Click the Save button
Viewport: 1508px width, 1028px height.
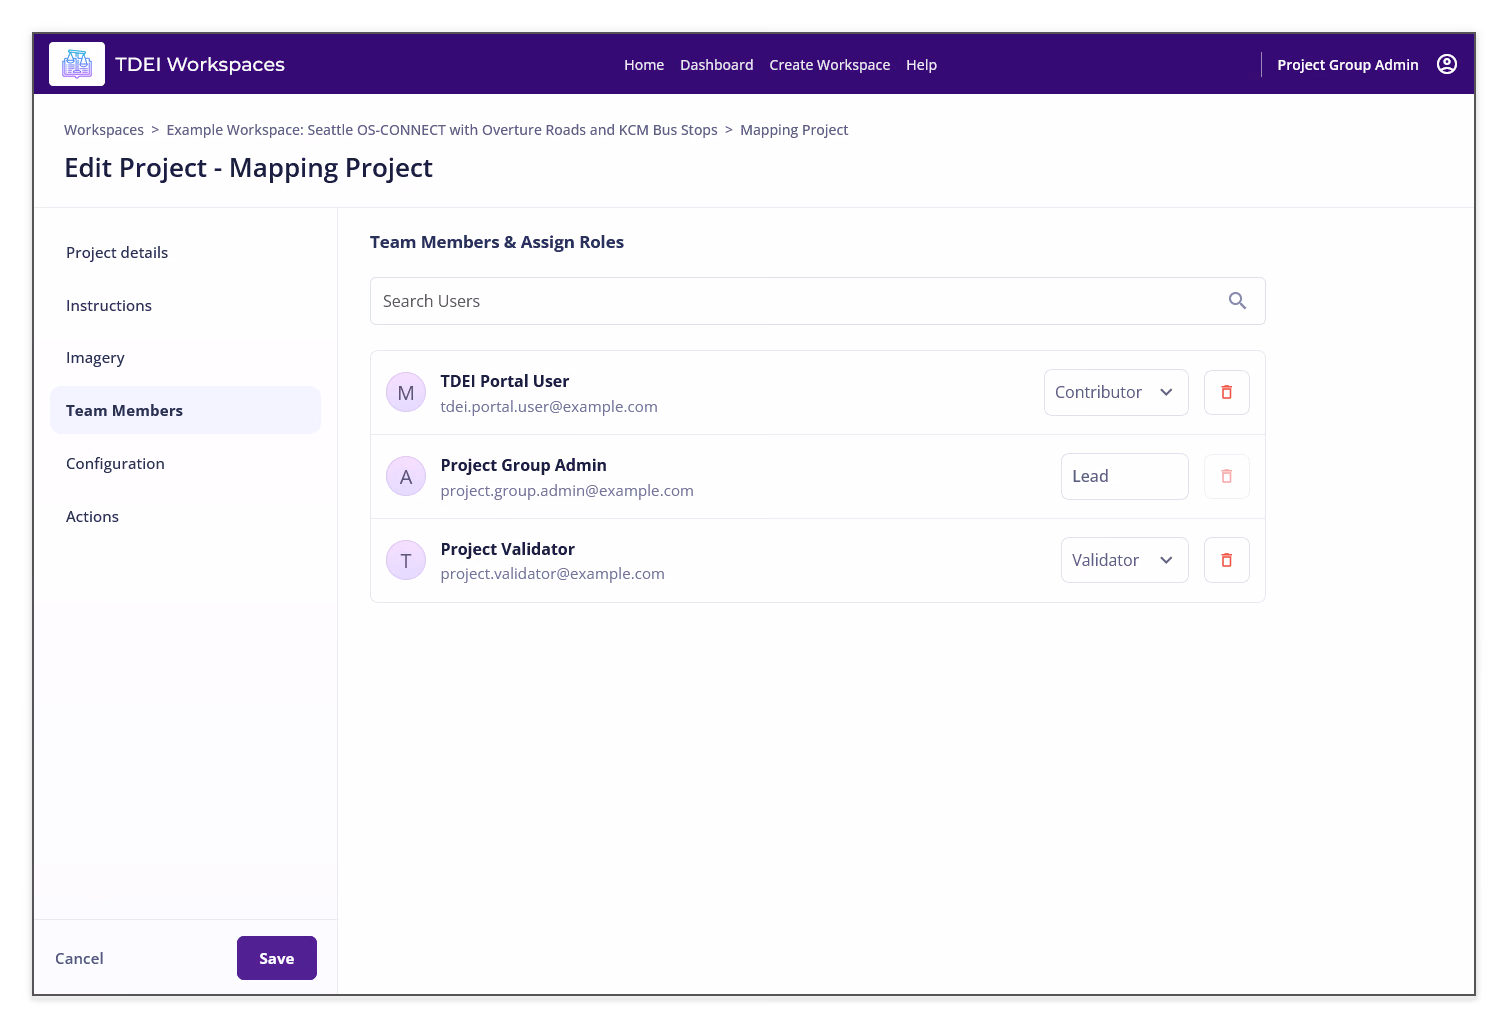[277, 958]
